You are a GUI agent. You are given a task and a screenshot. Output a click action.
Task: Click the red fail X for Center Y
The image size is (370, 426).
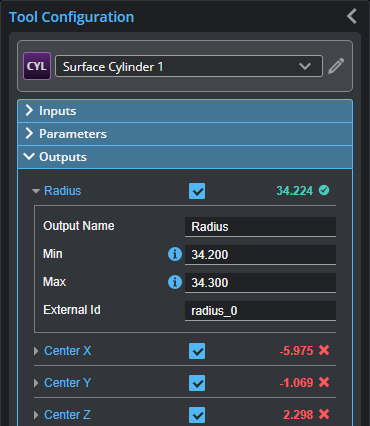click(324, 382)
